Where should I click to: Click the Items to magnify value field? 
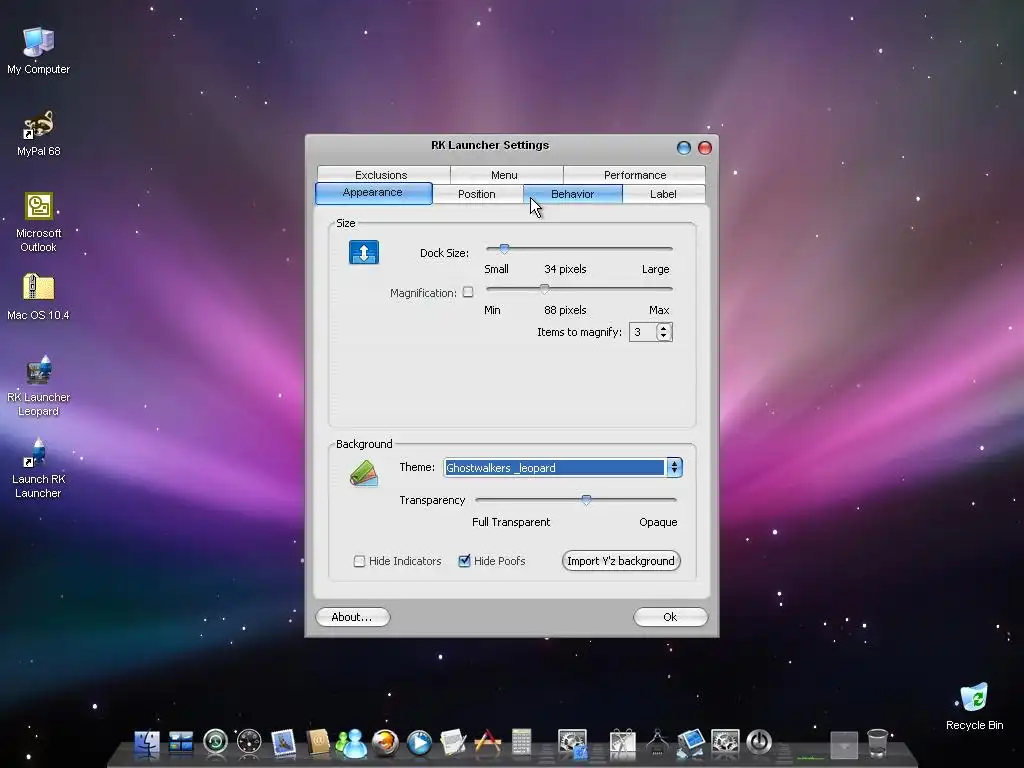point(643,332)
